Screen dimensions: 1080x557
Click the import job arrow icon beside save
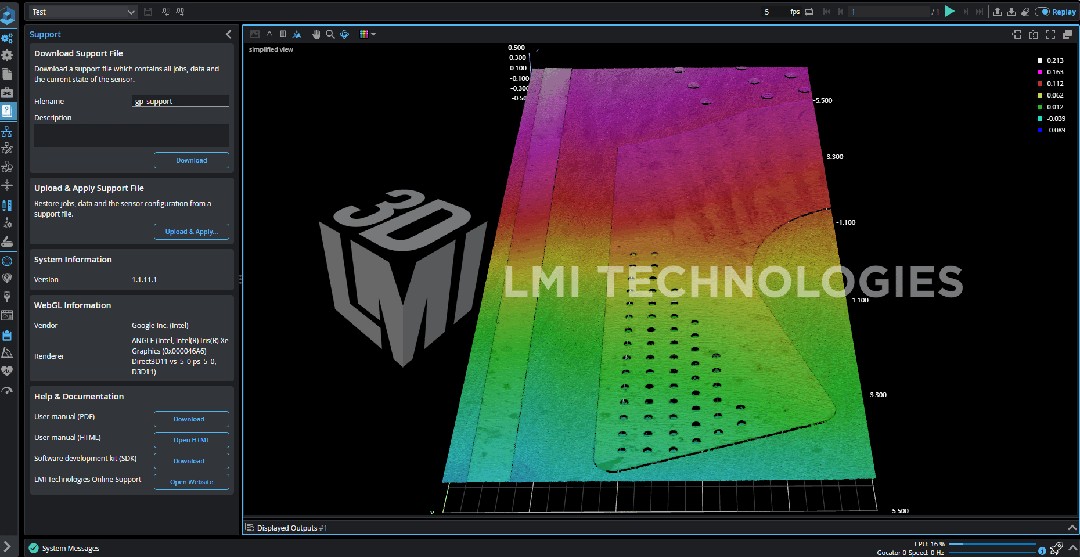click(x=165, y=12)
